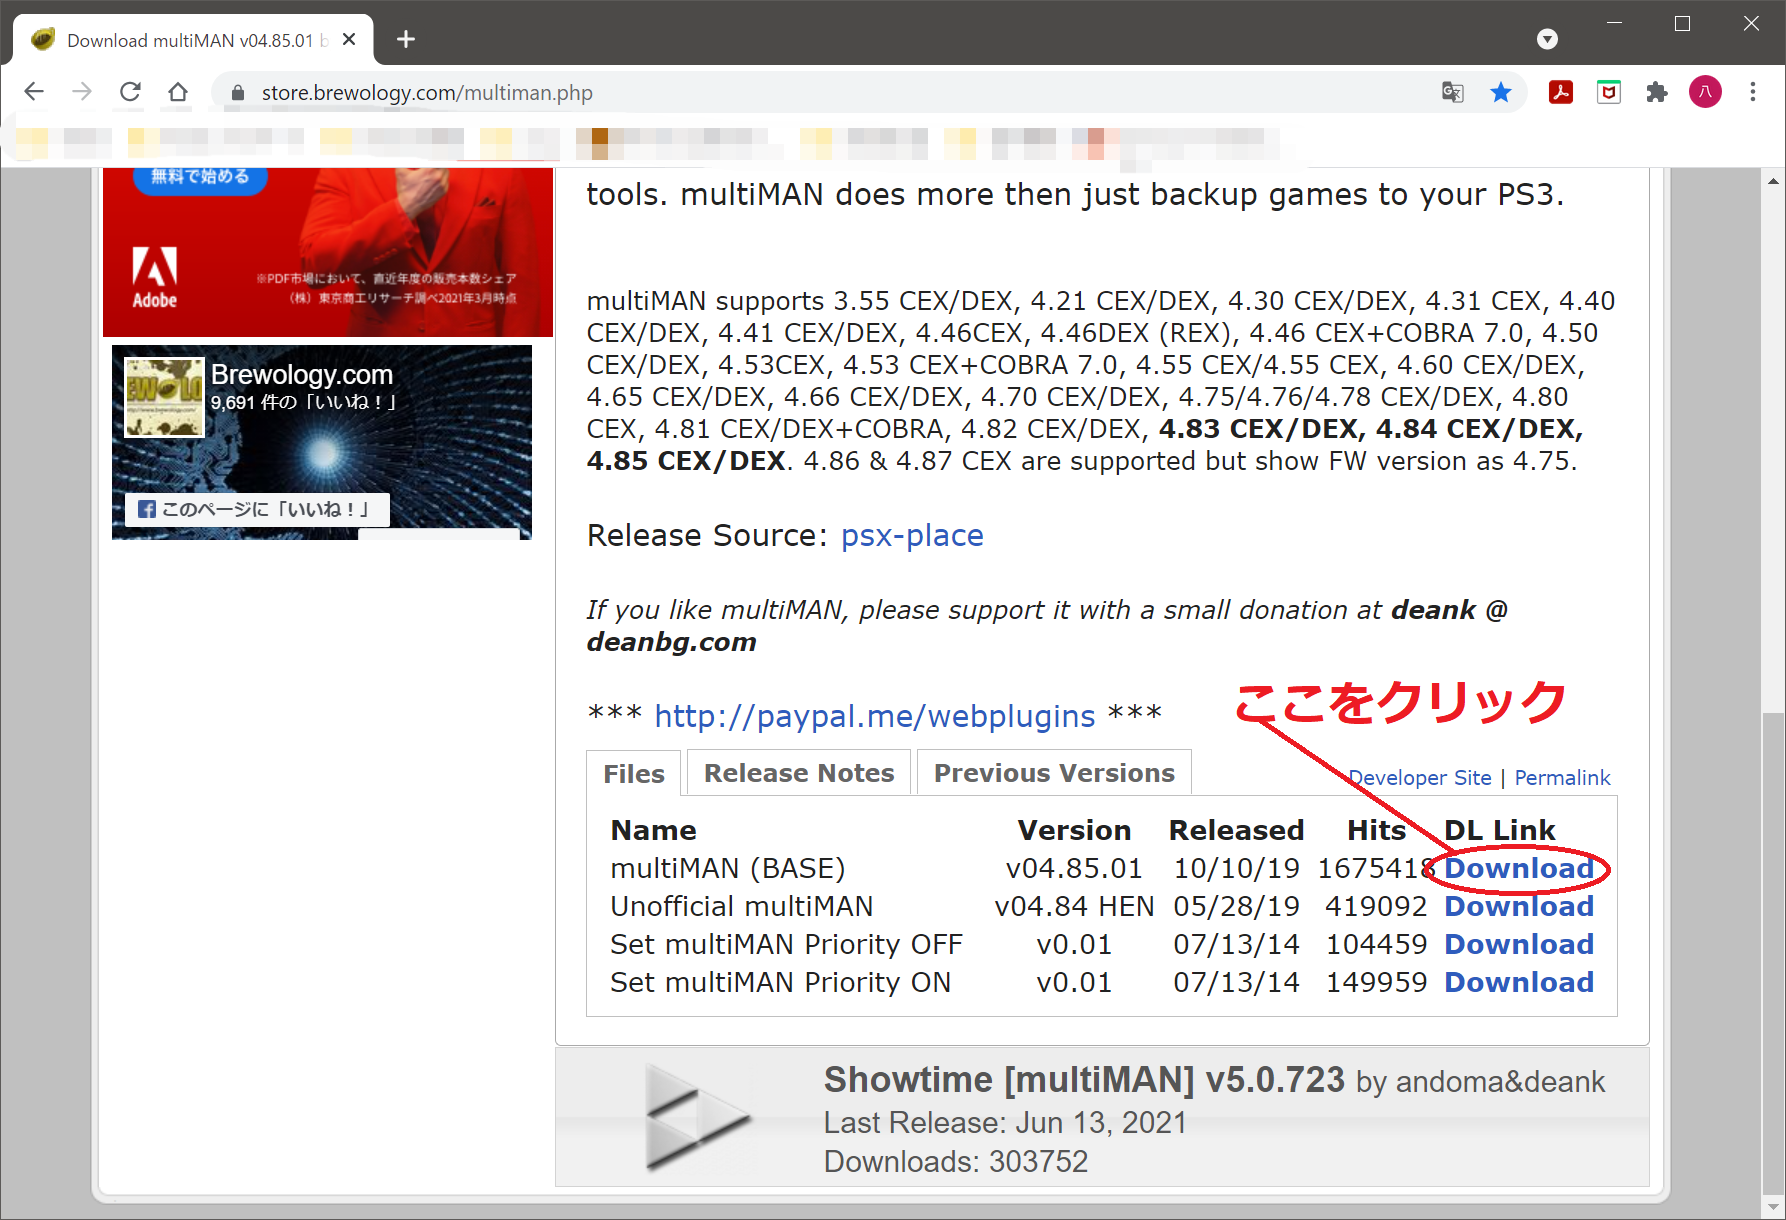1786x1220 pixels.
Task: Open Showtime [multiMAN] v5.0.723 title
Action: tap(1084, 1080)
